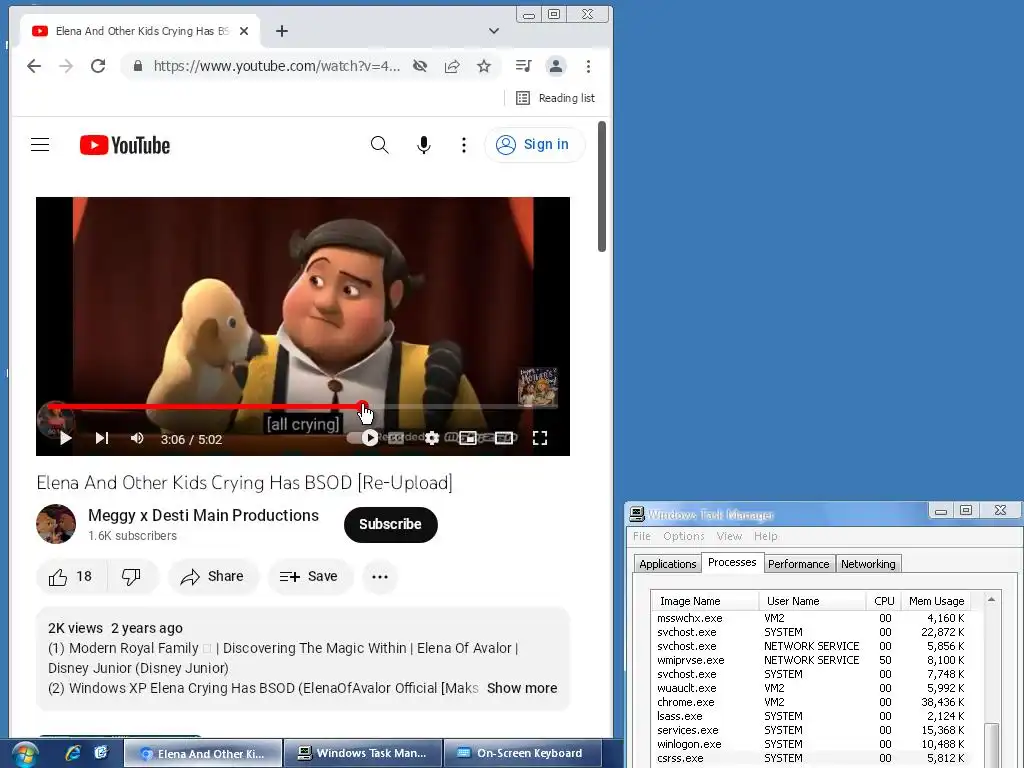Sort processes by User Name column
The height and width of the screenshot is (768, 1024).
click(x=812, y=601)
